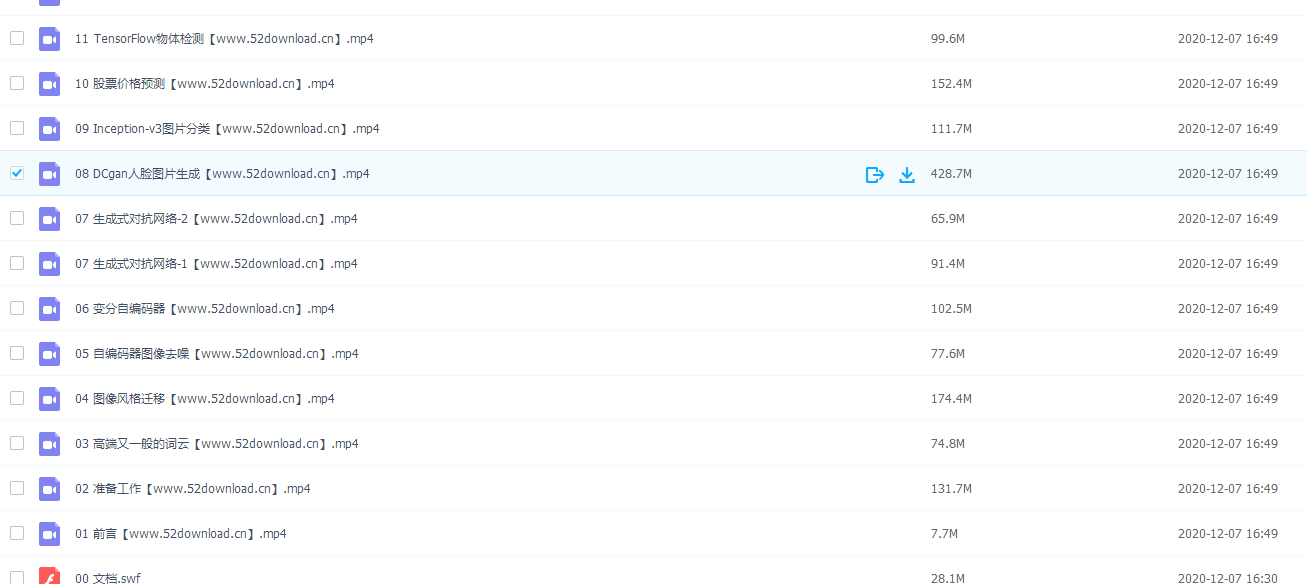Open file 10 股票价格预测 mp4
The image size is (1307, 584).
click(205, 84)
